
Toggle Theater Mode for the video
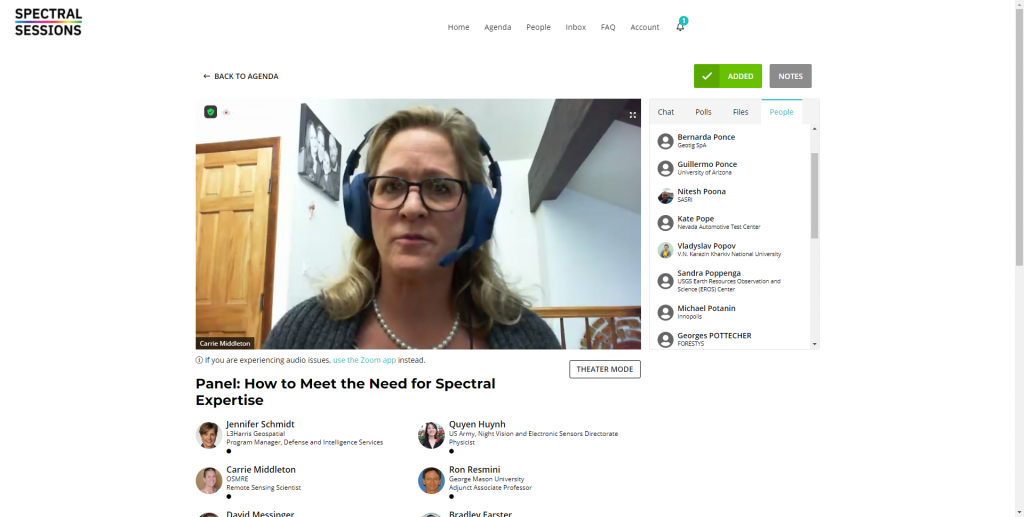[605, 369]
